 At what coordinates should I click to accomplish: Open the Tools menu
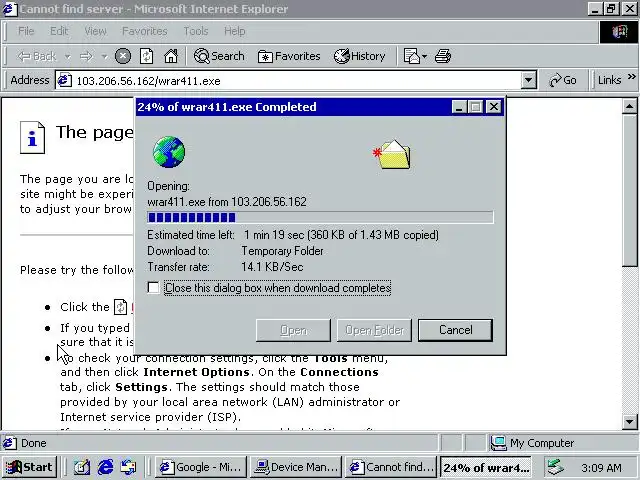coord(196,31)
